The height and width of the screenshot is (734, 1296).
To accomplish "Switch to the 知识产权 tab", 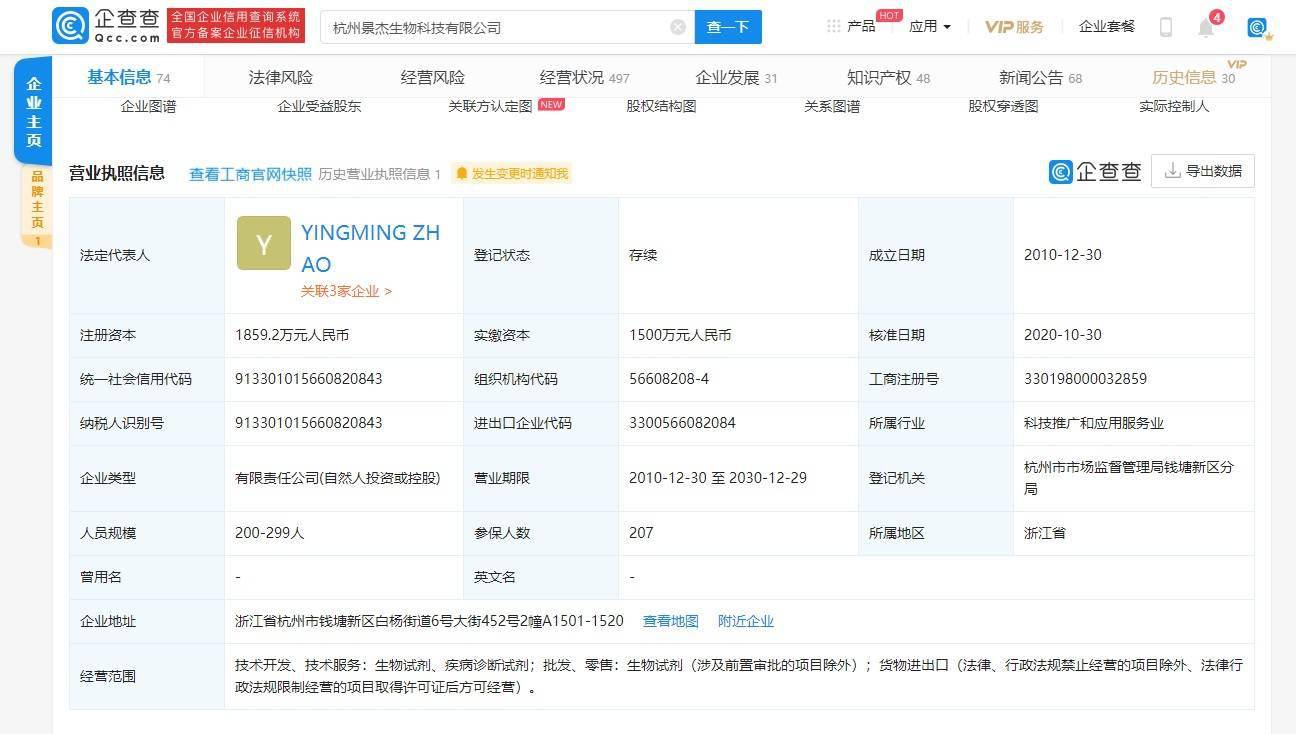I will click(888, 77).
